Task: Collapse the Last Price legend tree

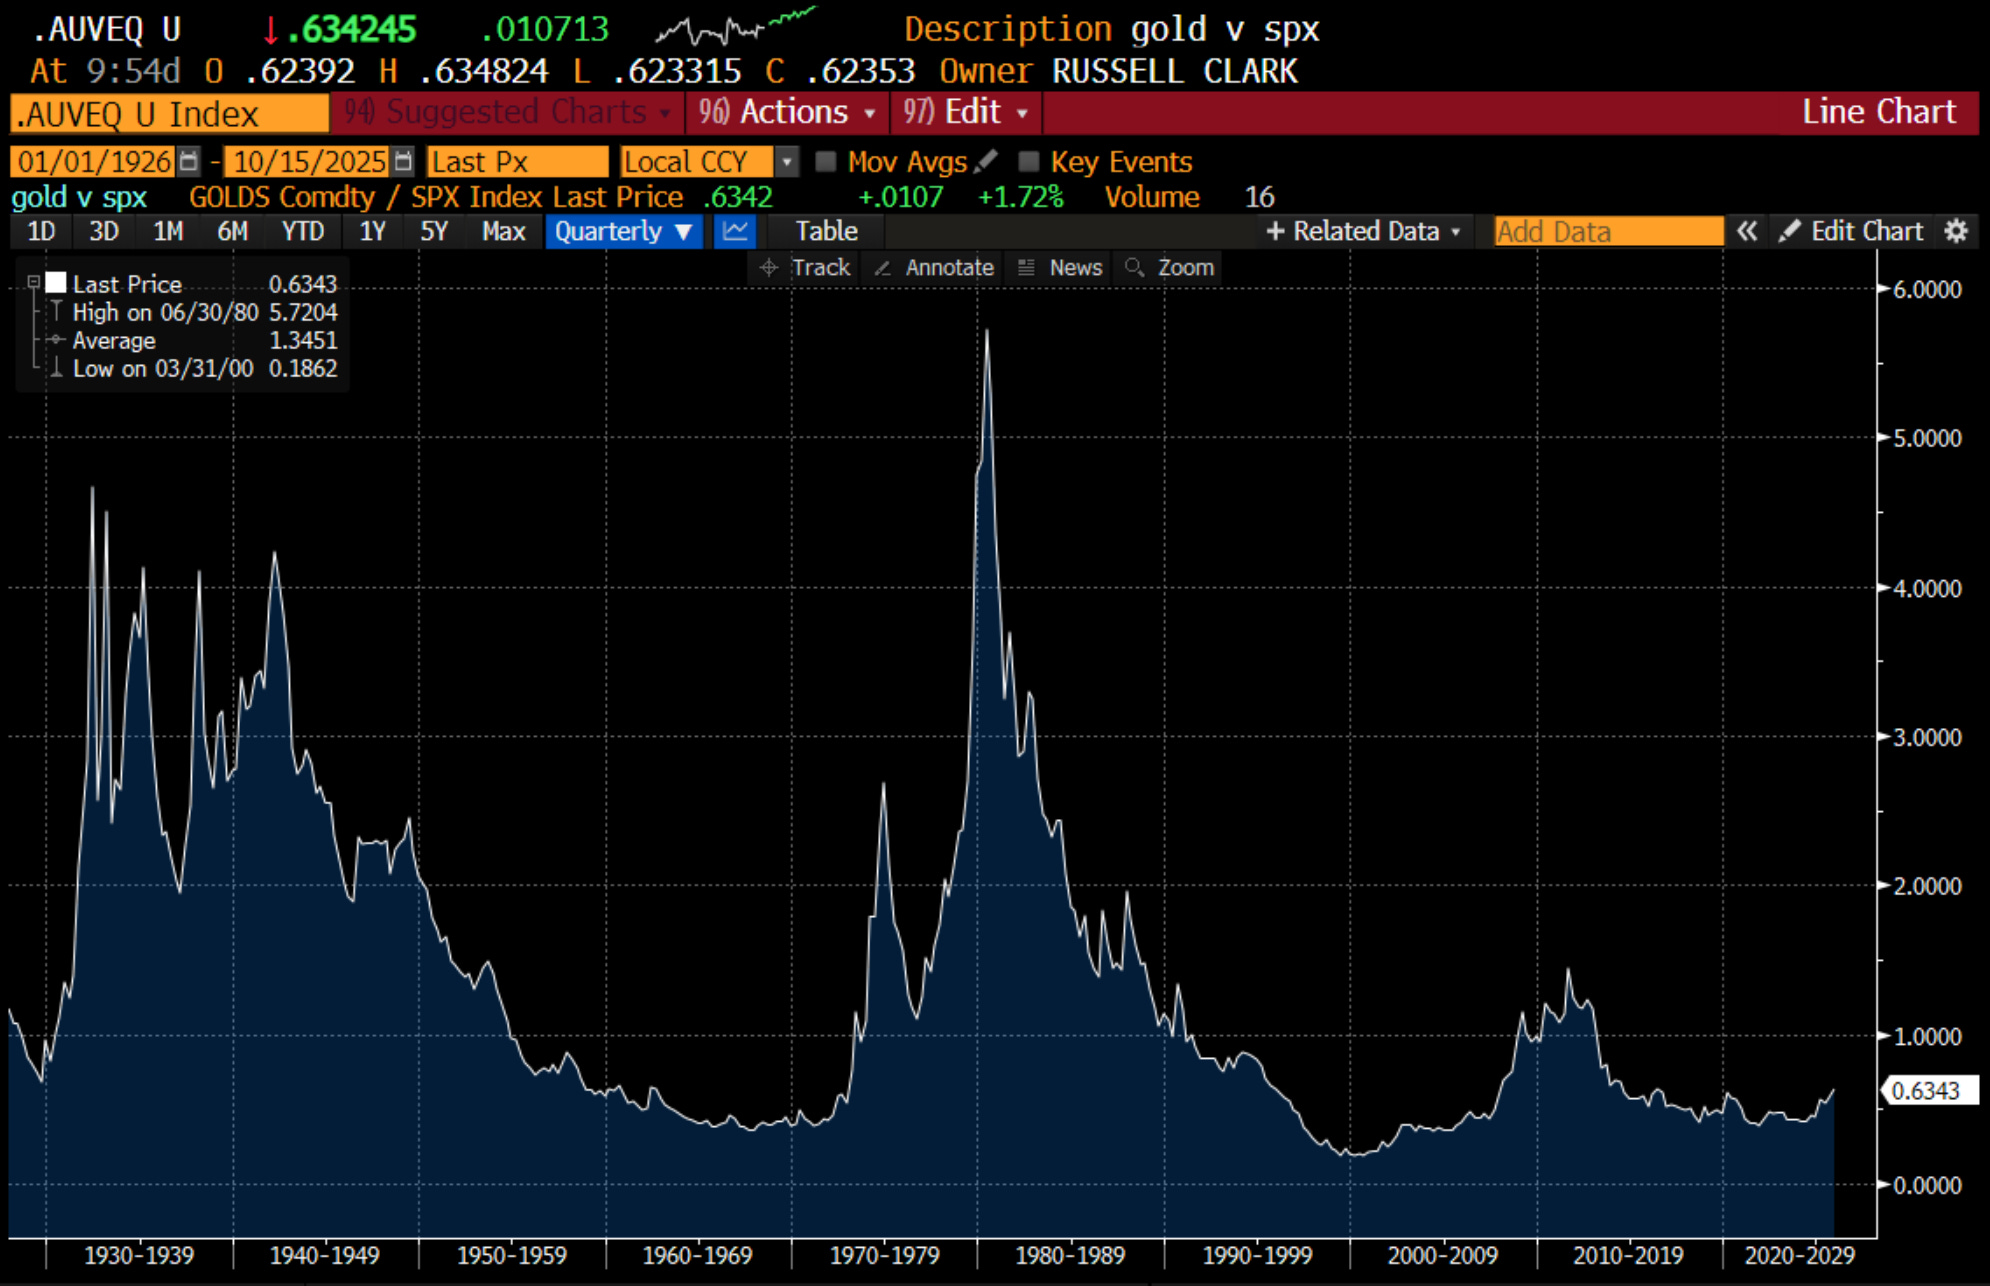Action: 33,283
